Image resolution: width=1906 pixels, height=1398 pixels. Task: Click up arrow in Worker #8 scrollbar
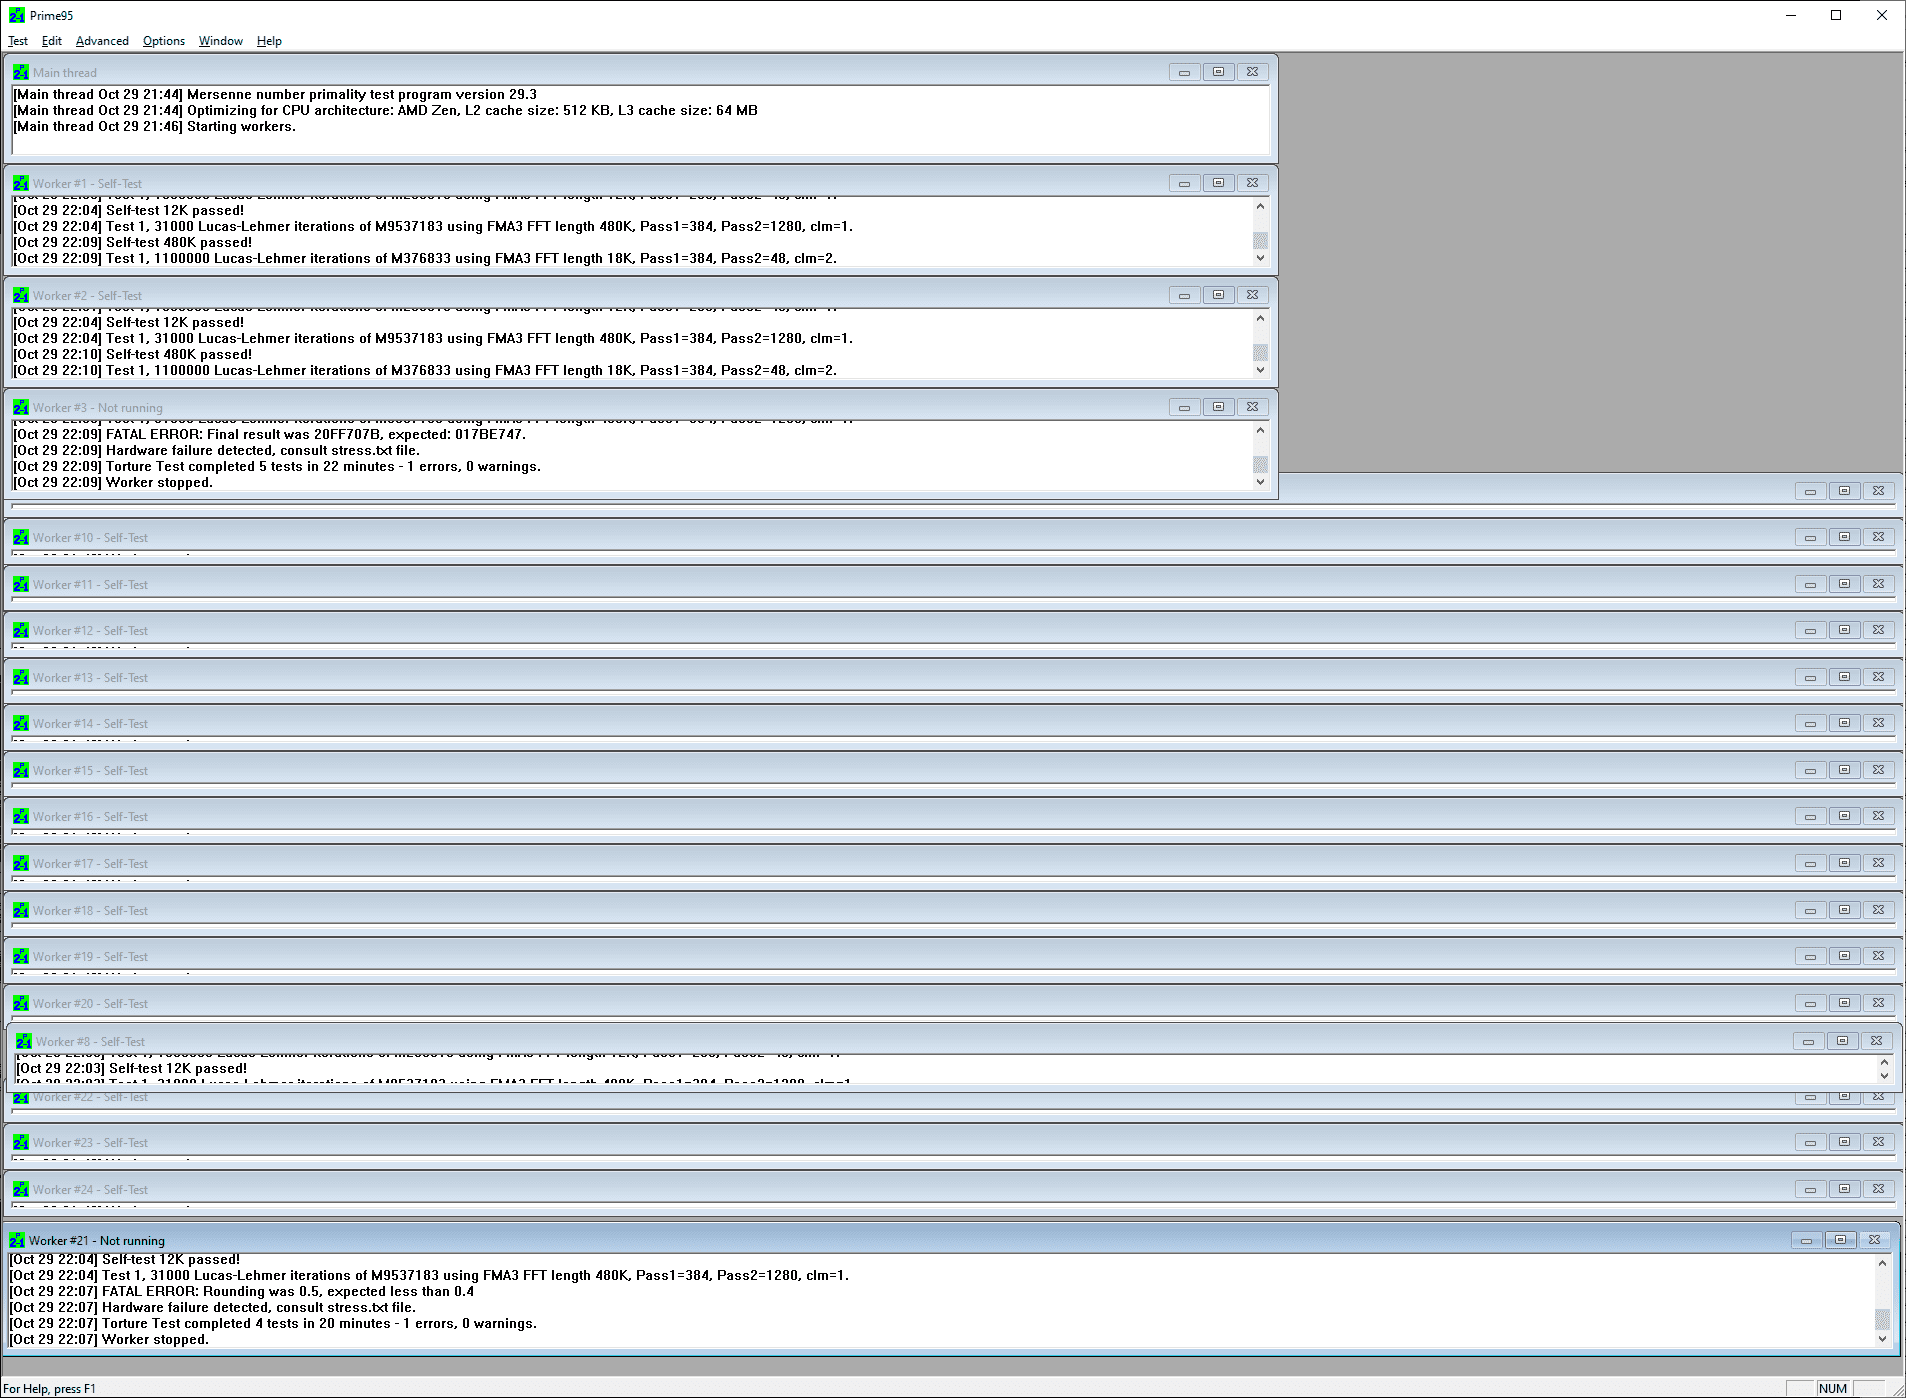tap(1884, 1063)
